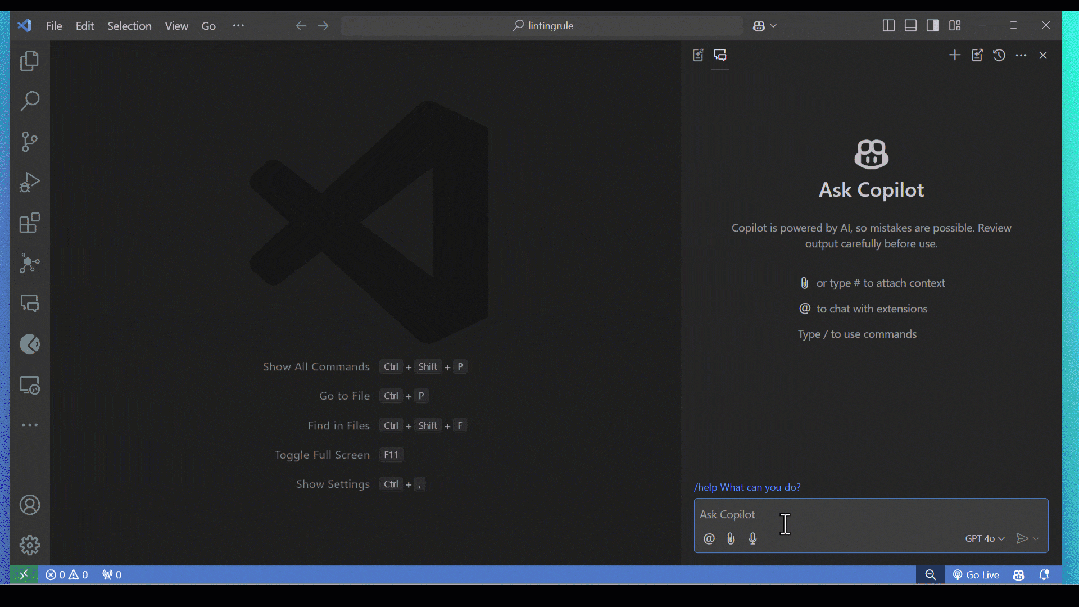Activate voice input with the microphone icon

tap(752, 538)
